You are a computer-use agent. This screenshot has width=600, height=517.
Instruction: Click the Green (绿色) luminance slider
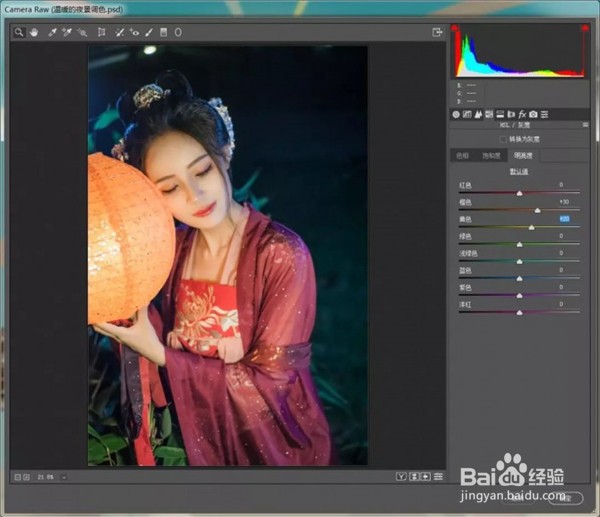pos(519,244)
